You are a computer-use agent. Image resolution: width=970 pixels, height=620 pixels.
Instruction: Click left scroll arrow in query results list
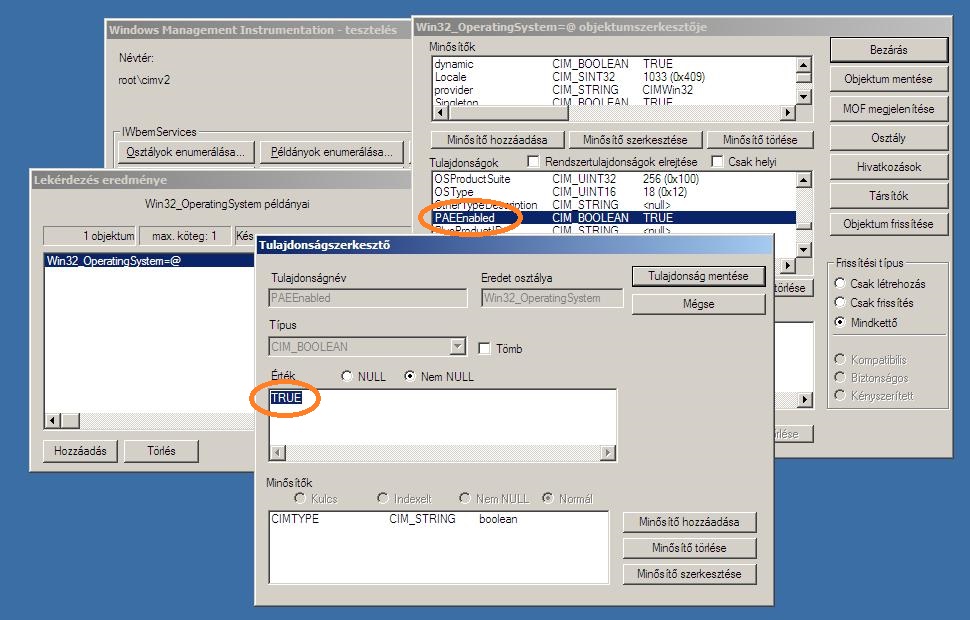pos(53,421)
